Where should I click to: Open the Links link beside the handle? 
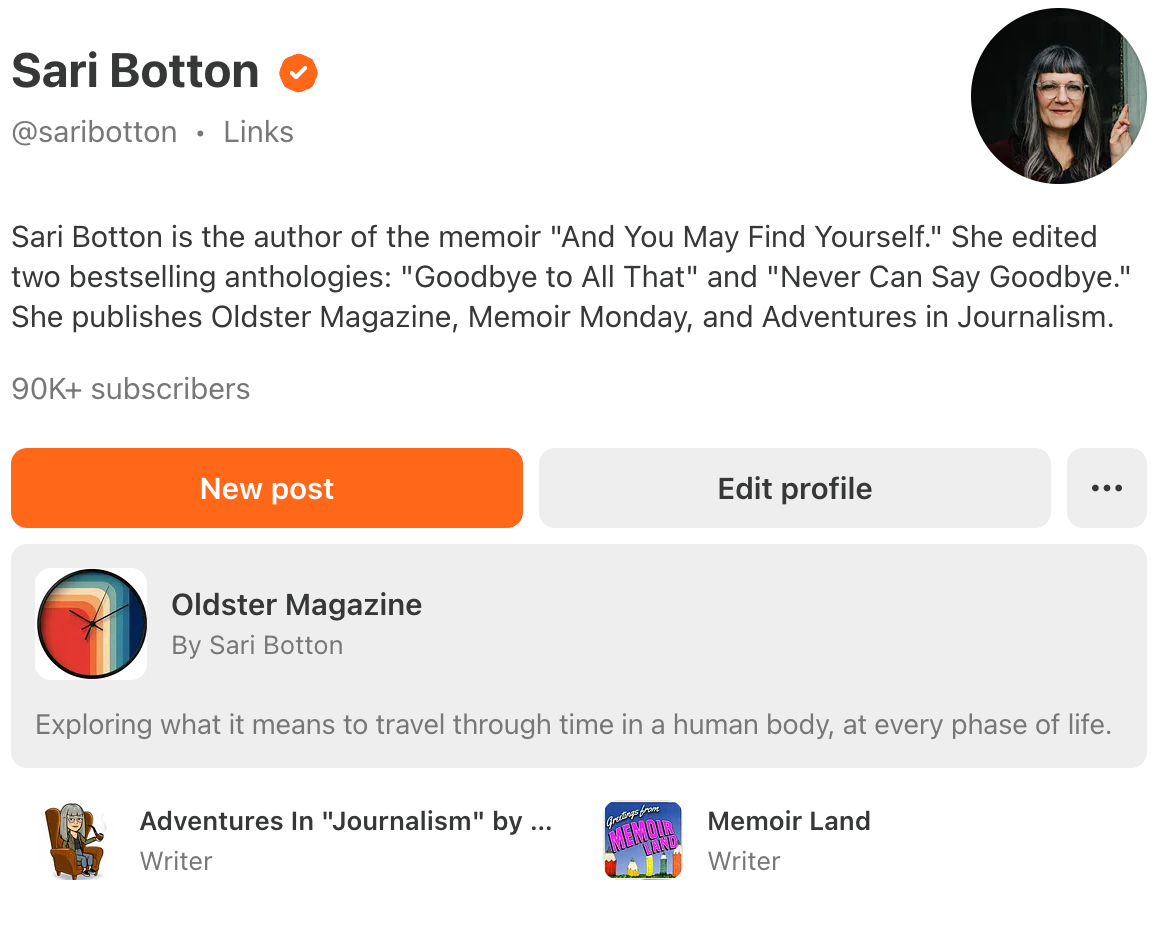(258, 132)
